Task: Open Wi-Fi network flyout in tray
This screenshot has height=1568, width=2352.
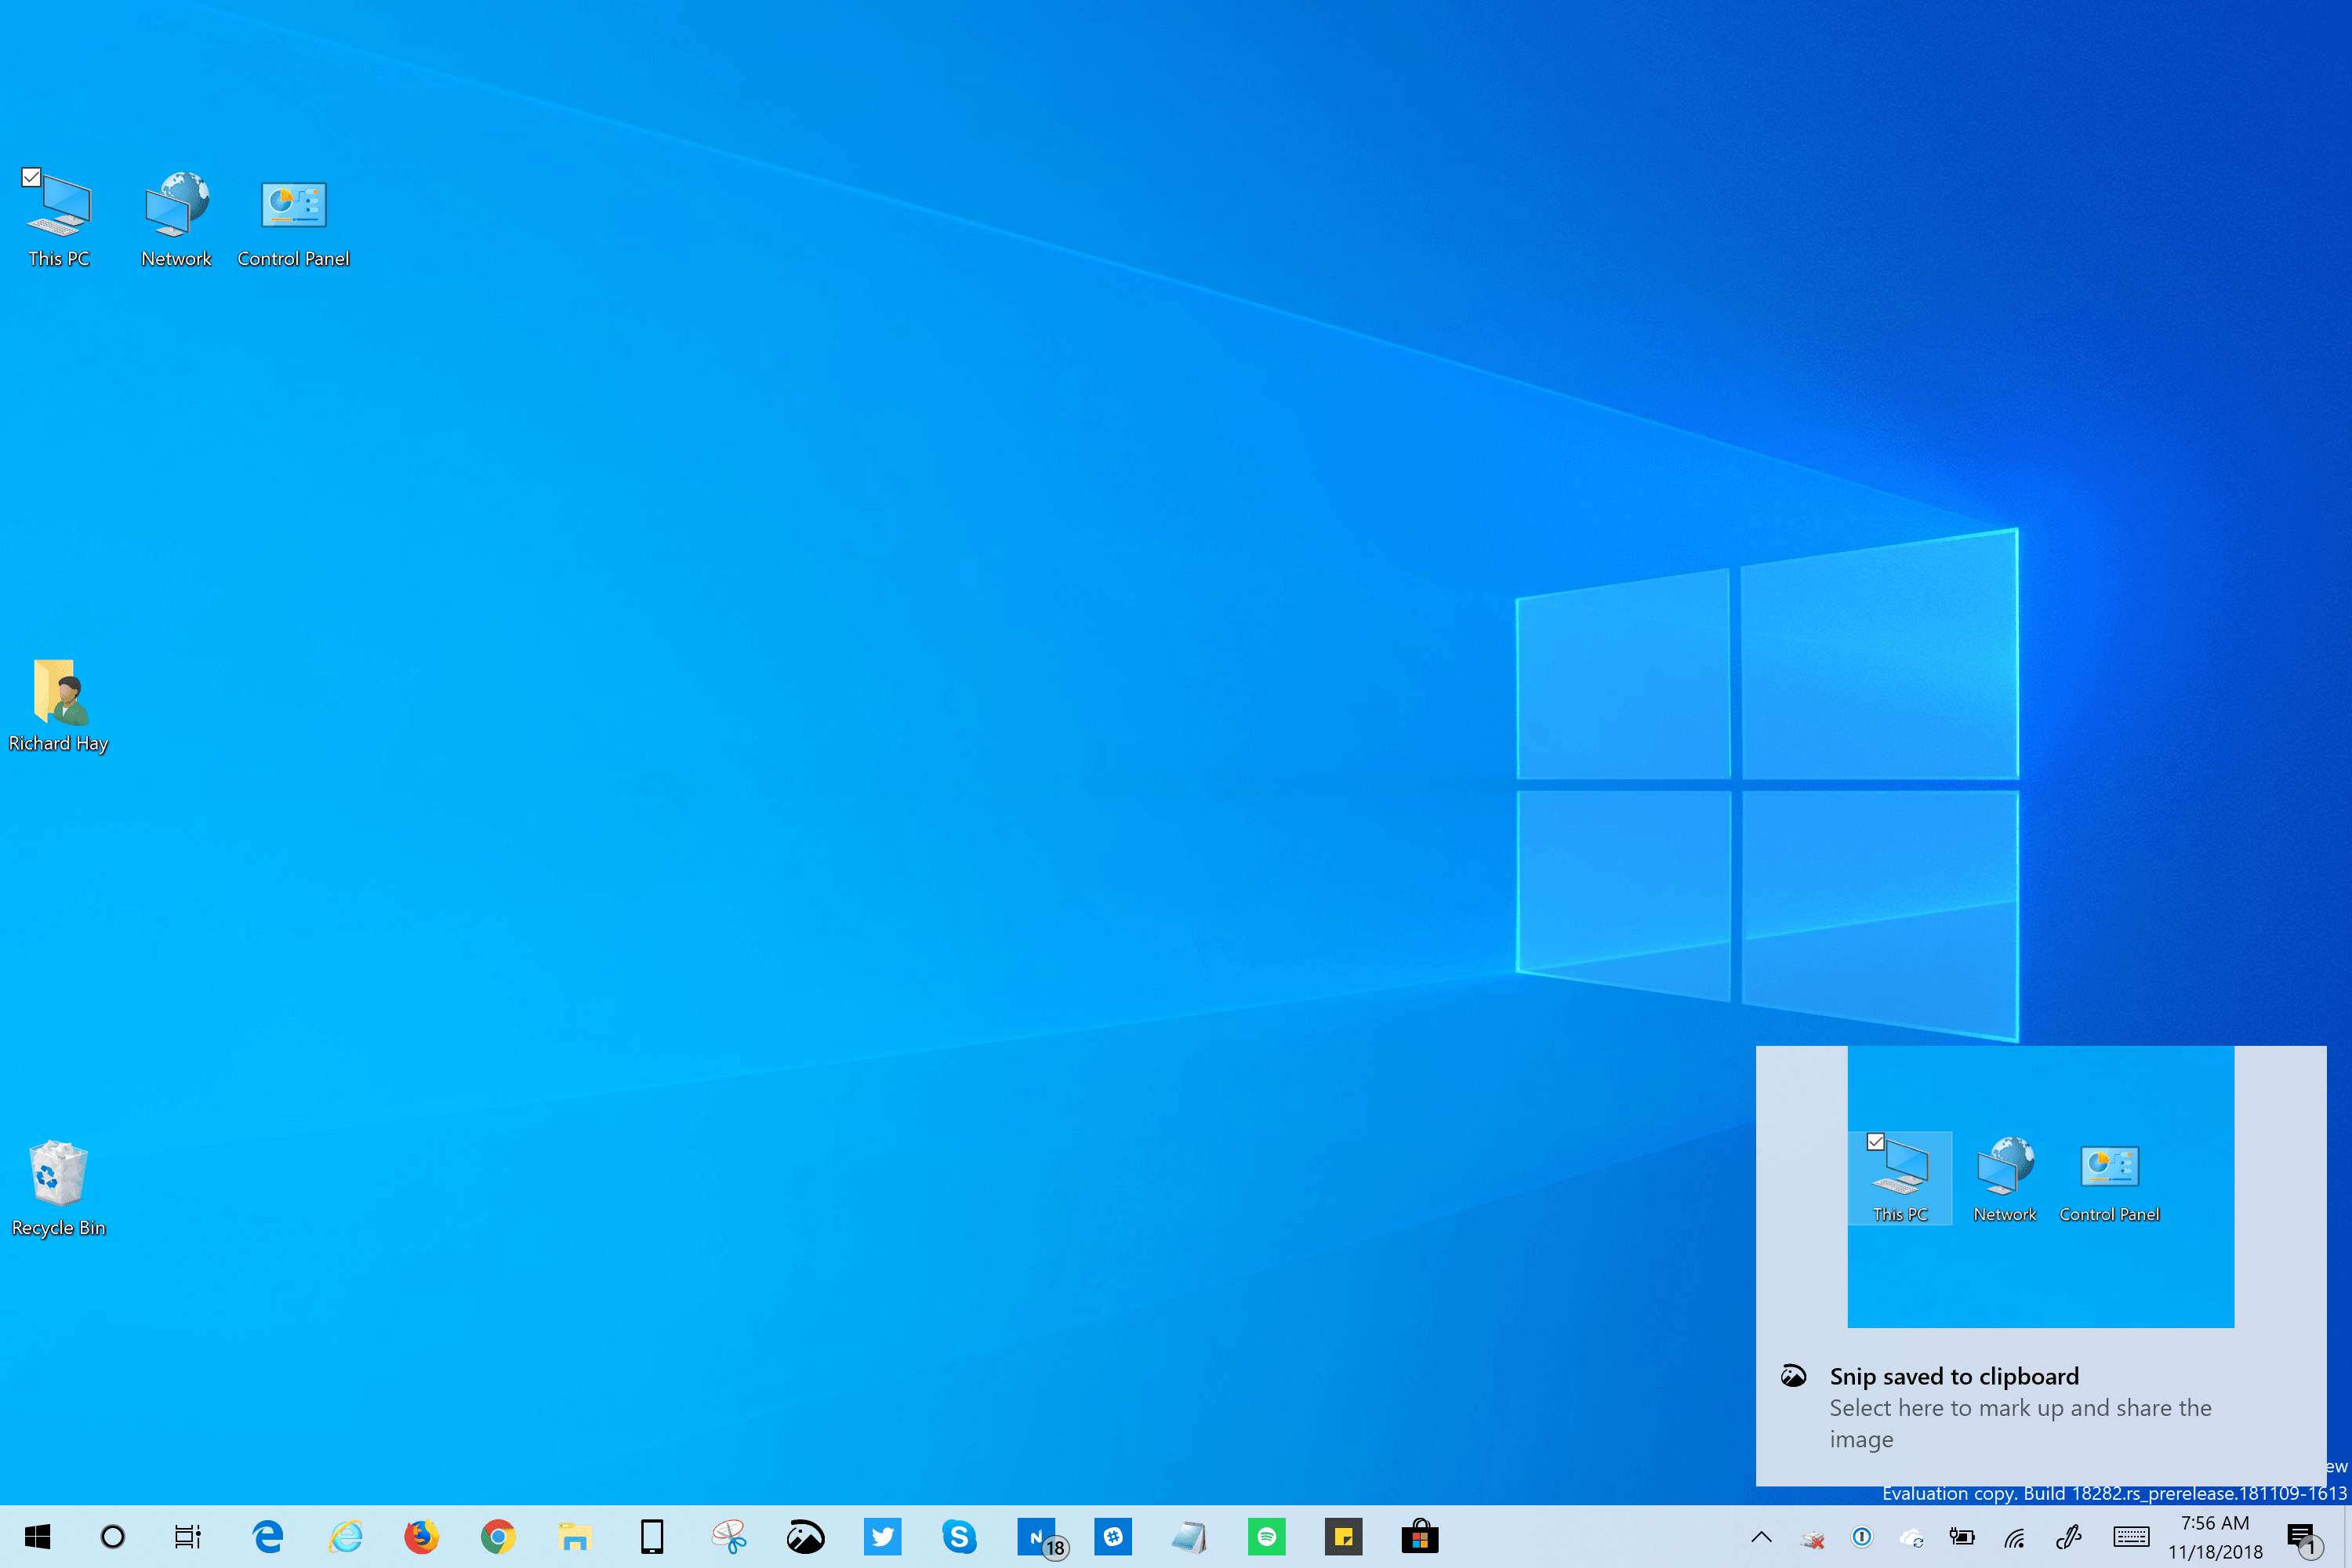Action: [x=2014, y=1537]
